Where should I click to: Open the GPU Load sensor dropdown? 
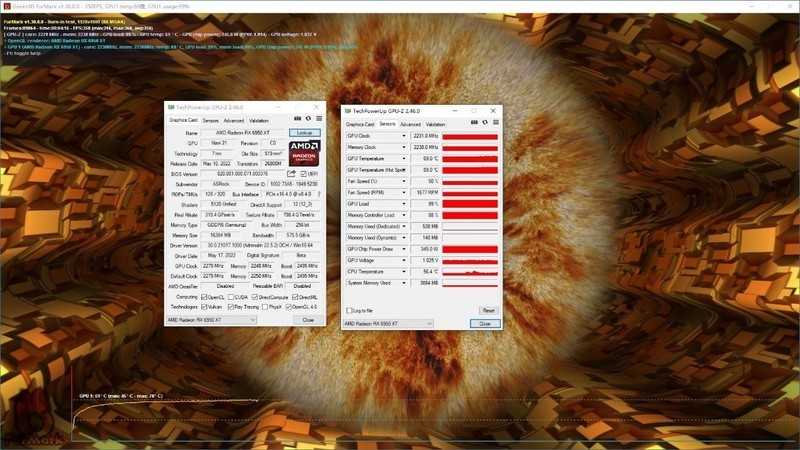point(404,204)
